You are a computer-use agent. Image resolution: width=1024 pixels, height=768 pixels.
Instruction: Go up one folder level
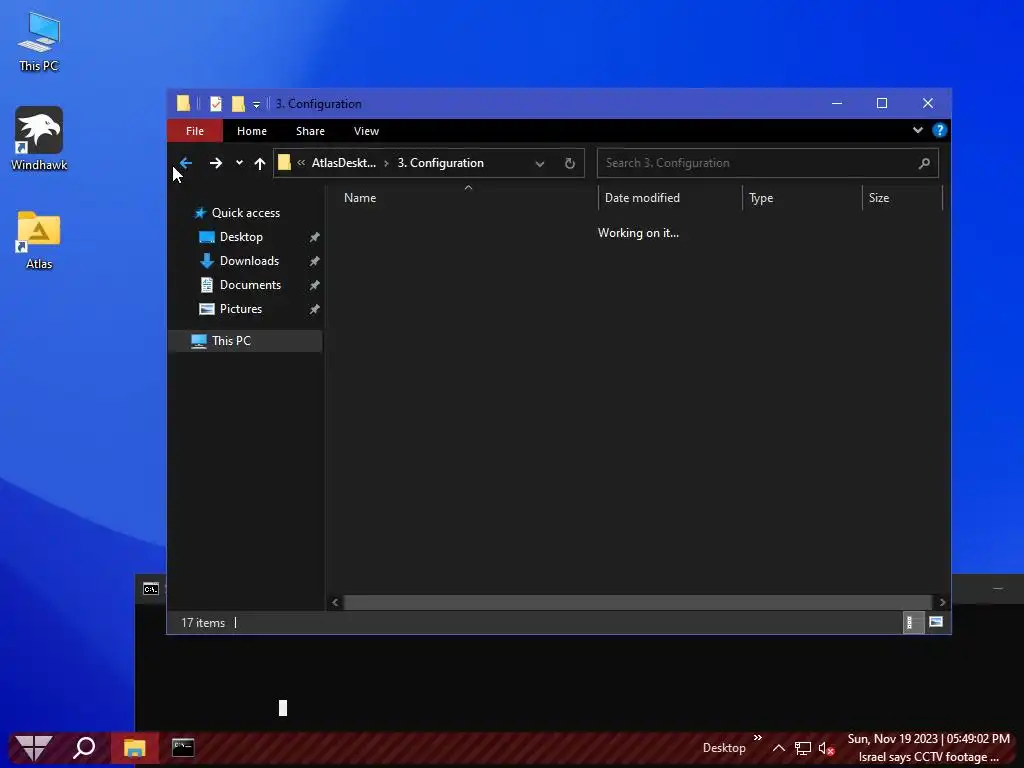tap(260, 163)
